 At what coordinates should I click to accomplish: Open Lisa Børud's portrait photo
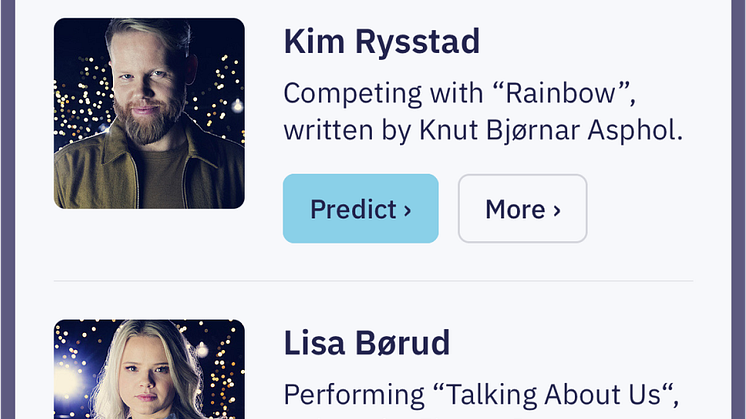pyautogui.click(x=149, y=369)
